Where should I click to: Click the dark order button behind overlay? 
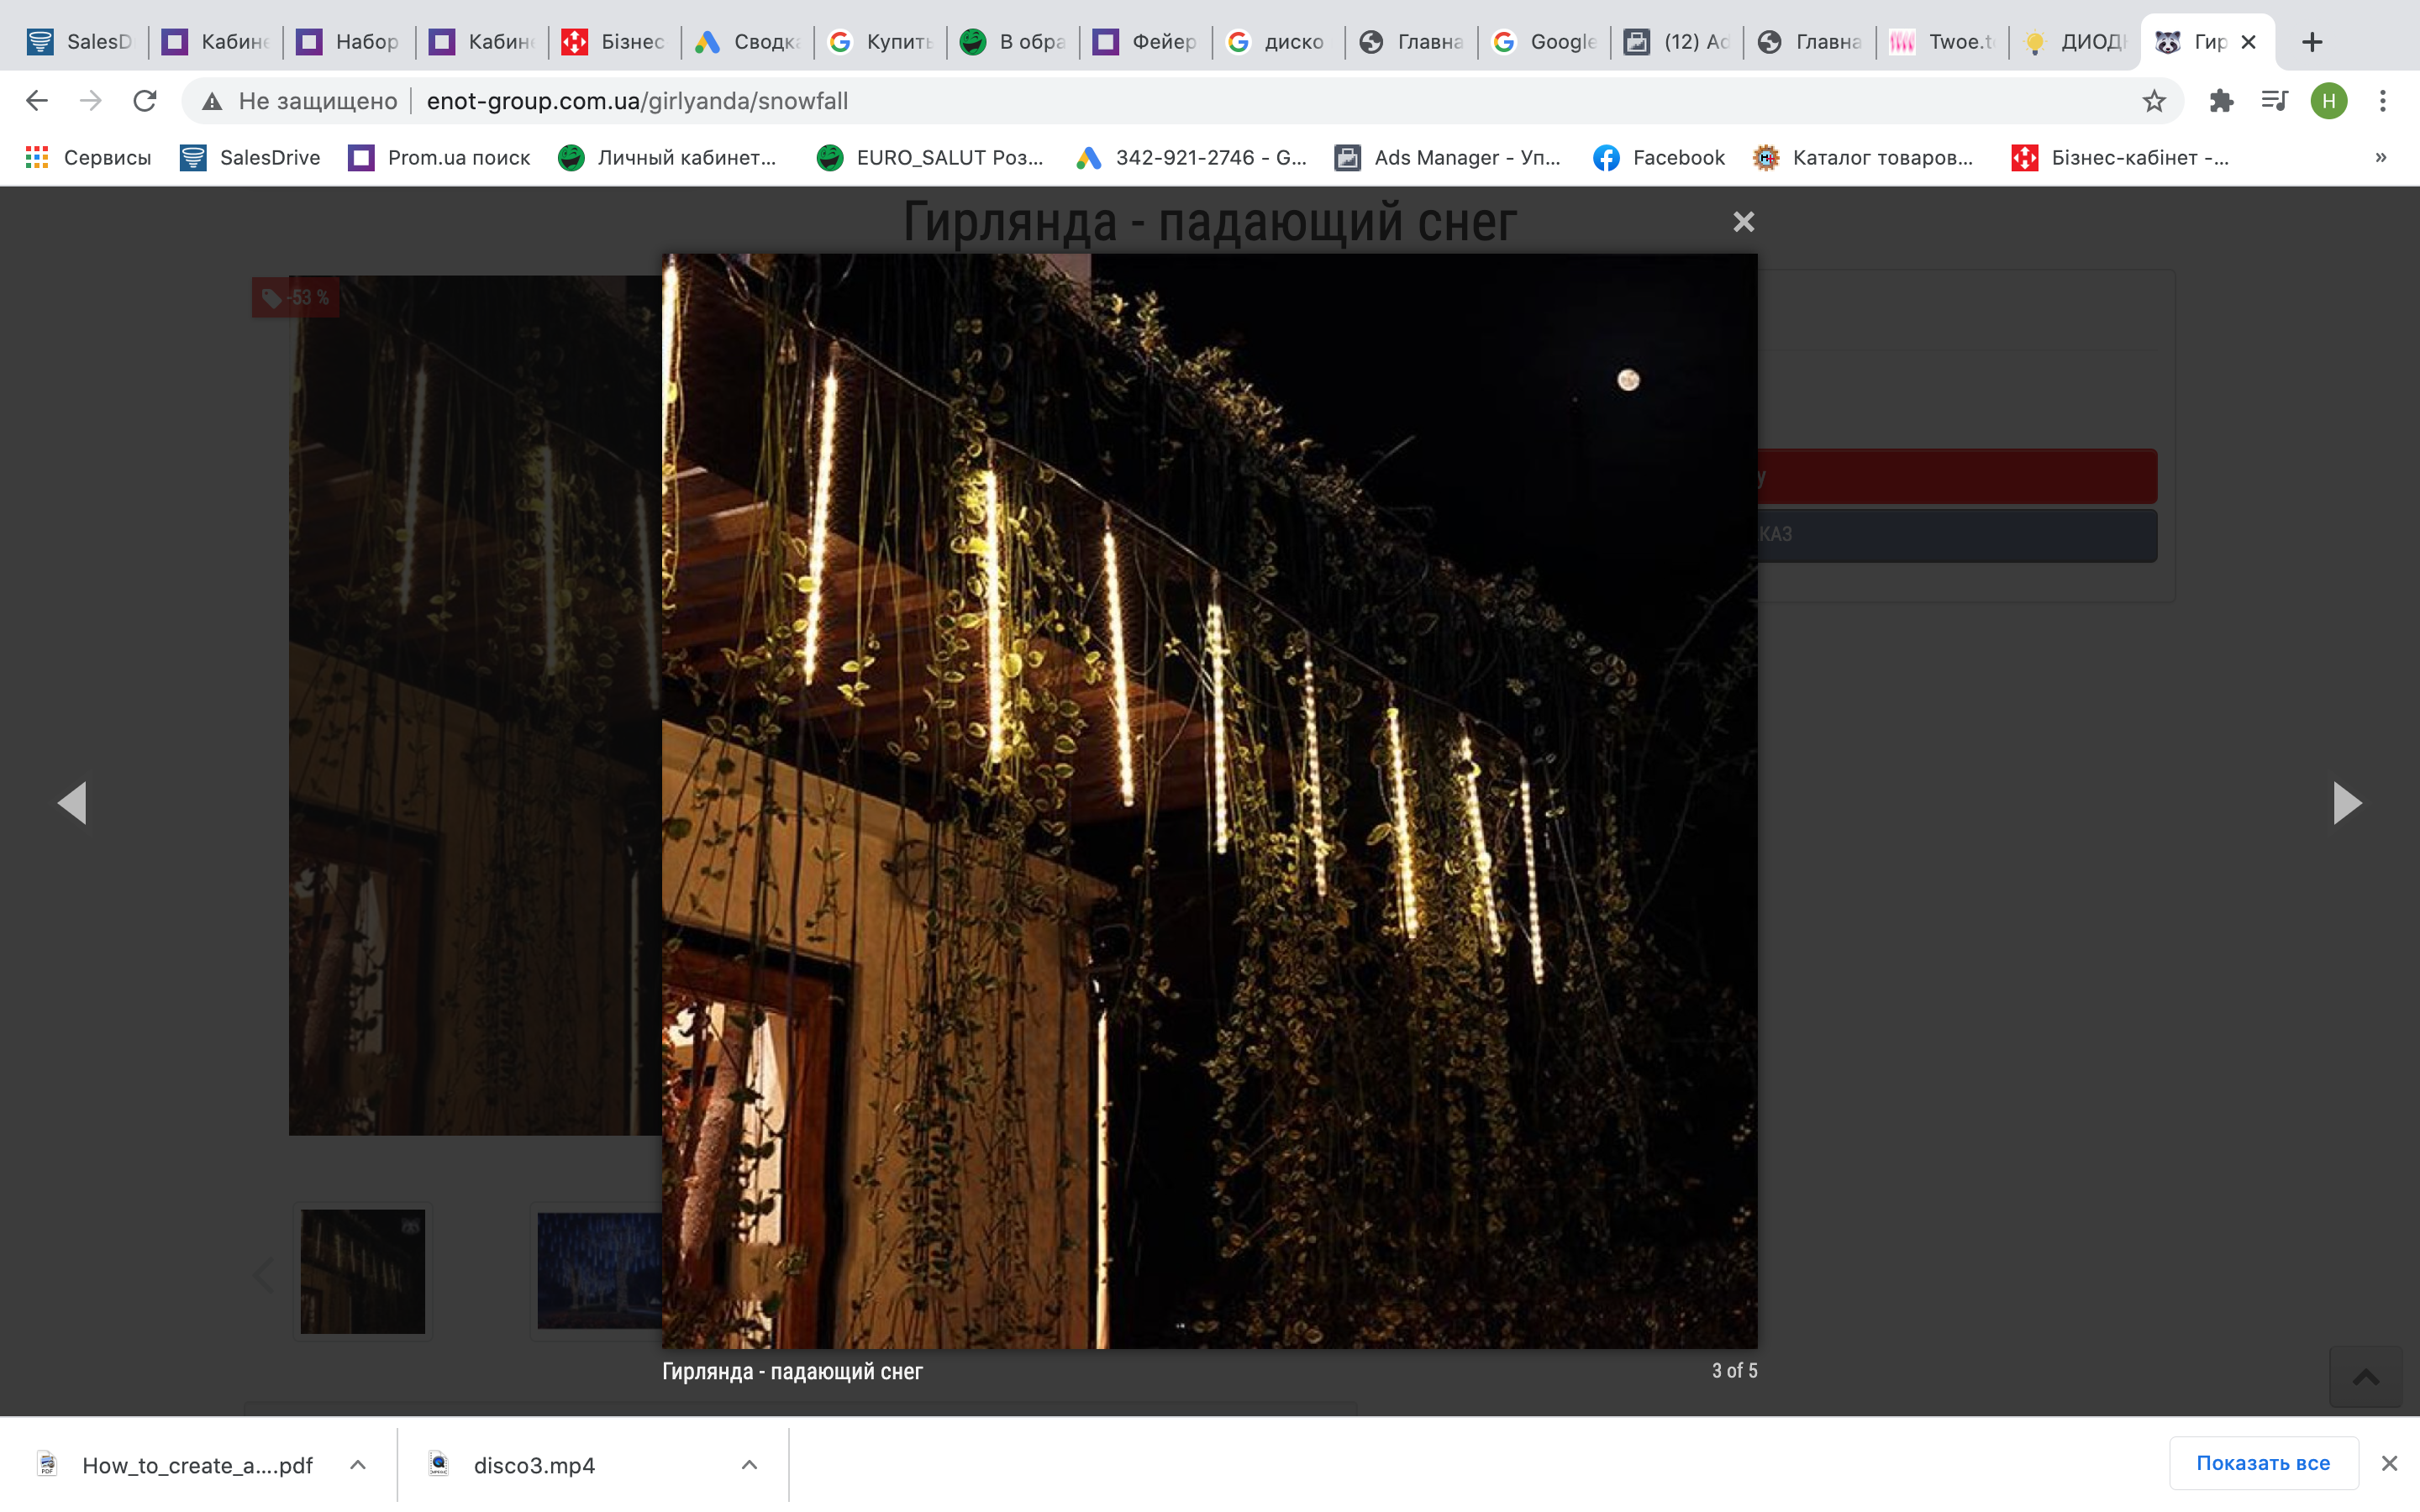(x=1957, y=535)
